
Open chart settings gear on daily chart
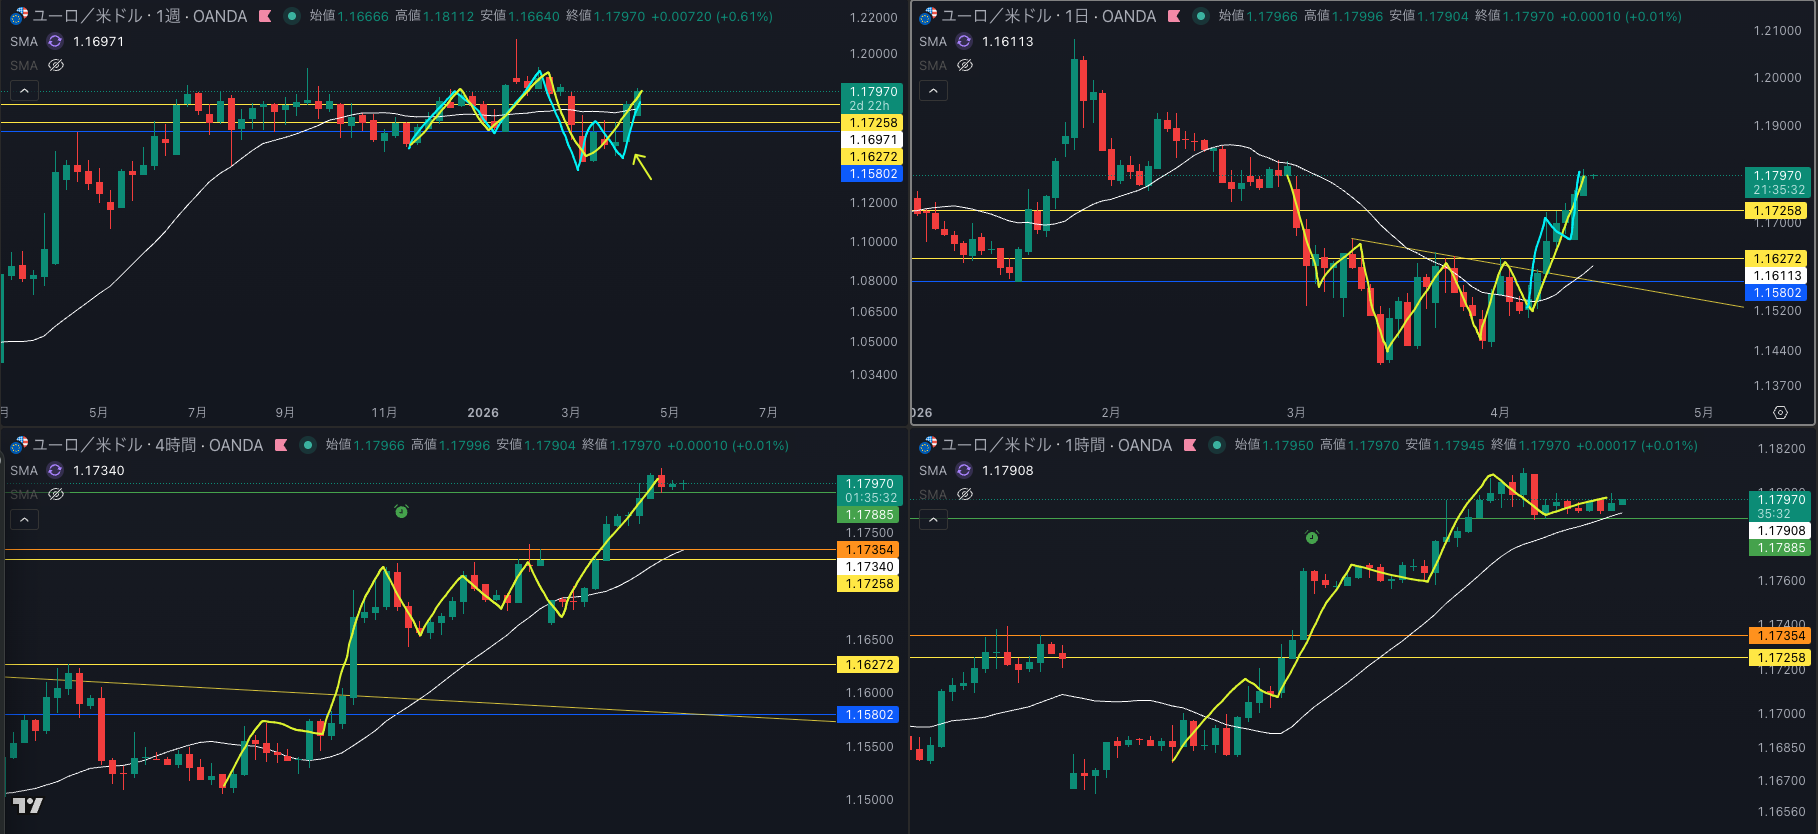tap(1780, 412)
